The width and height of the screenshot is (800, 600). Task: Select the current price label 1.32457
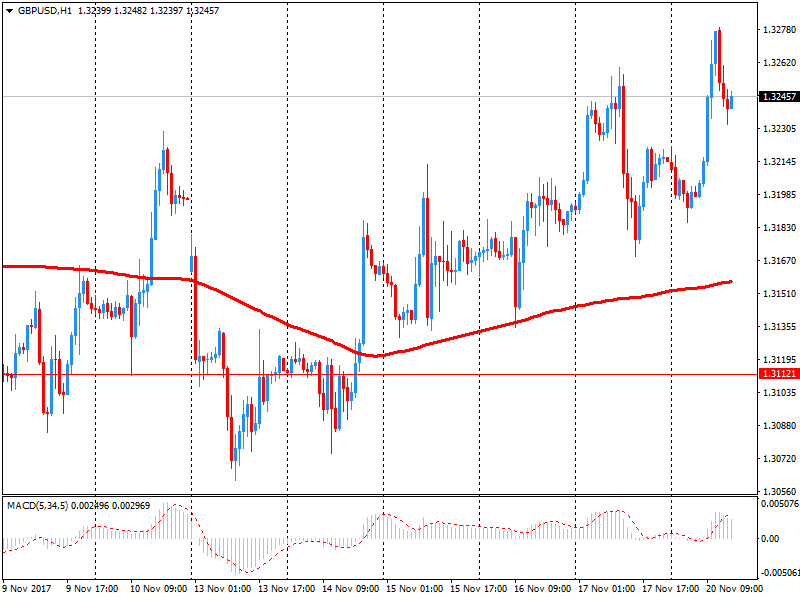[779, 96]
